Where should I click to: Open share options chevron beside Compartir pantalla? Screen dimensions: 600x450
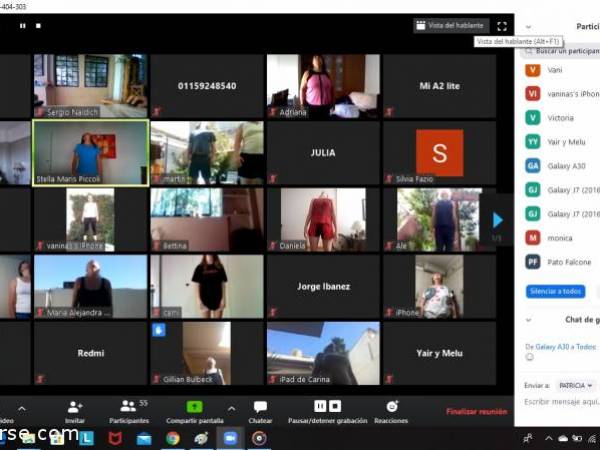(x=232, y=409)
